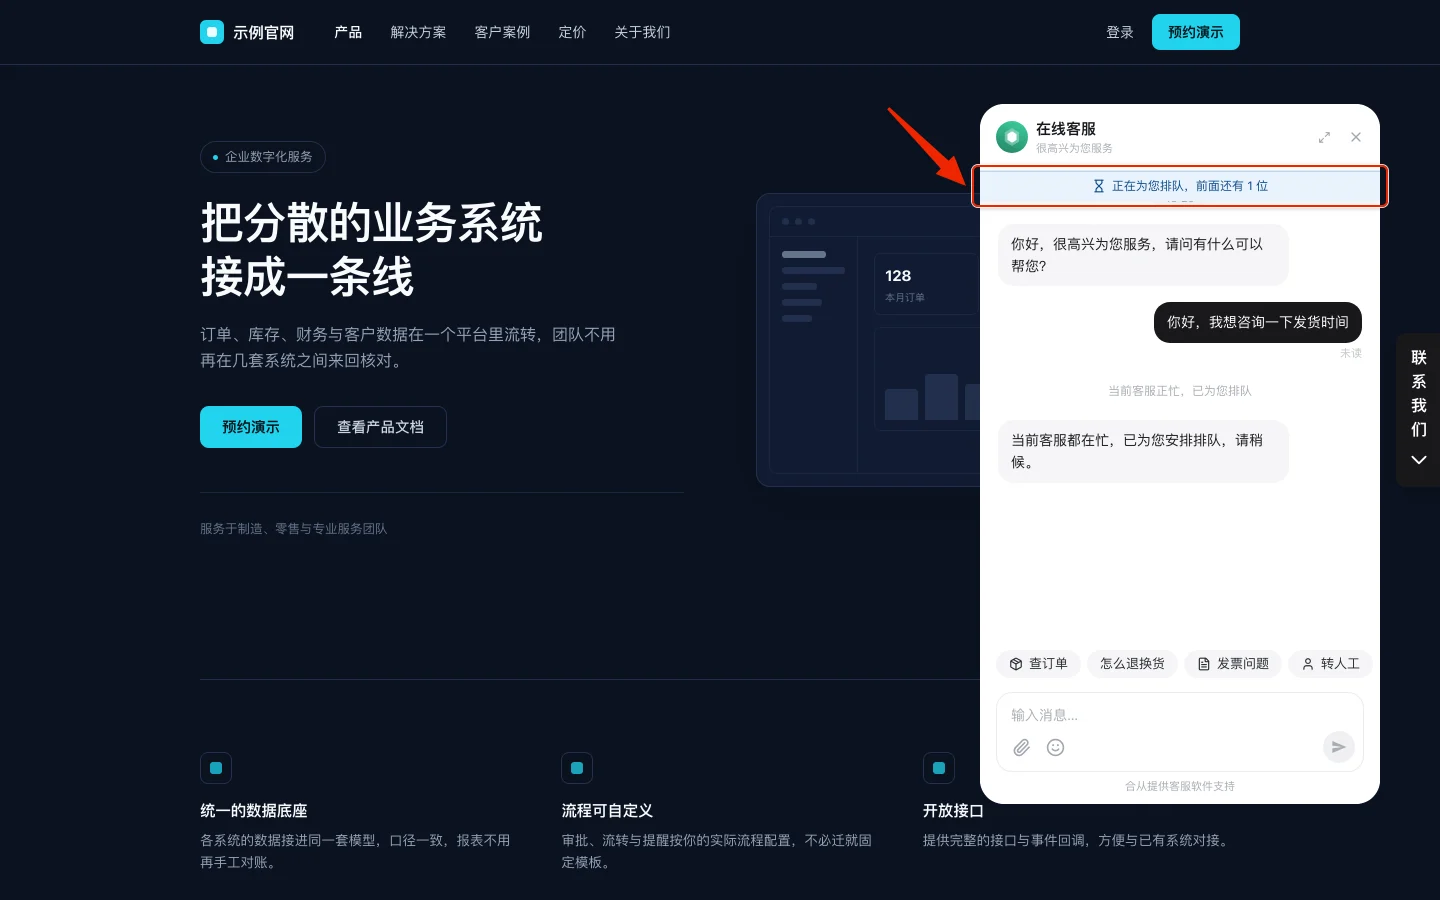Viewport: 1440px width, 900px height.
Task: Click the 示例官网 logo icon
Action: pyautogui.click(x=212, y=32)
